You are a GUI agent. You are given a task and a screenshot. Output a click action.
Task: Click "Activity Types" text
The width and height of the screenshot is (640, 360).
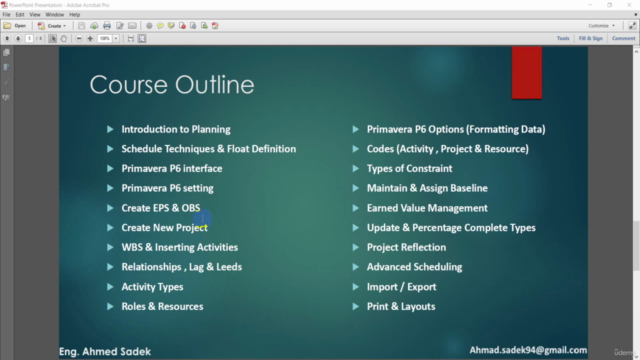click(x=152, y=287)
